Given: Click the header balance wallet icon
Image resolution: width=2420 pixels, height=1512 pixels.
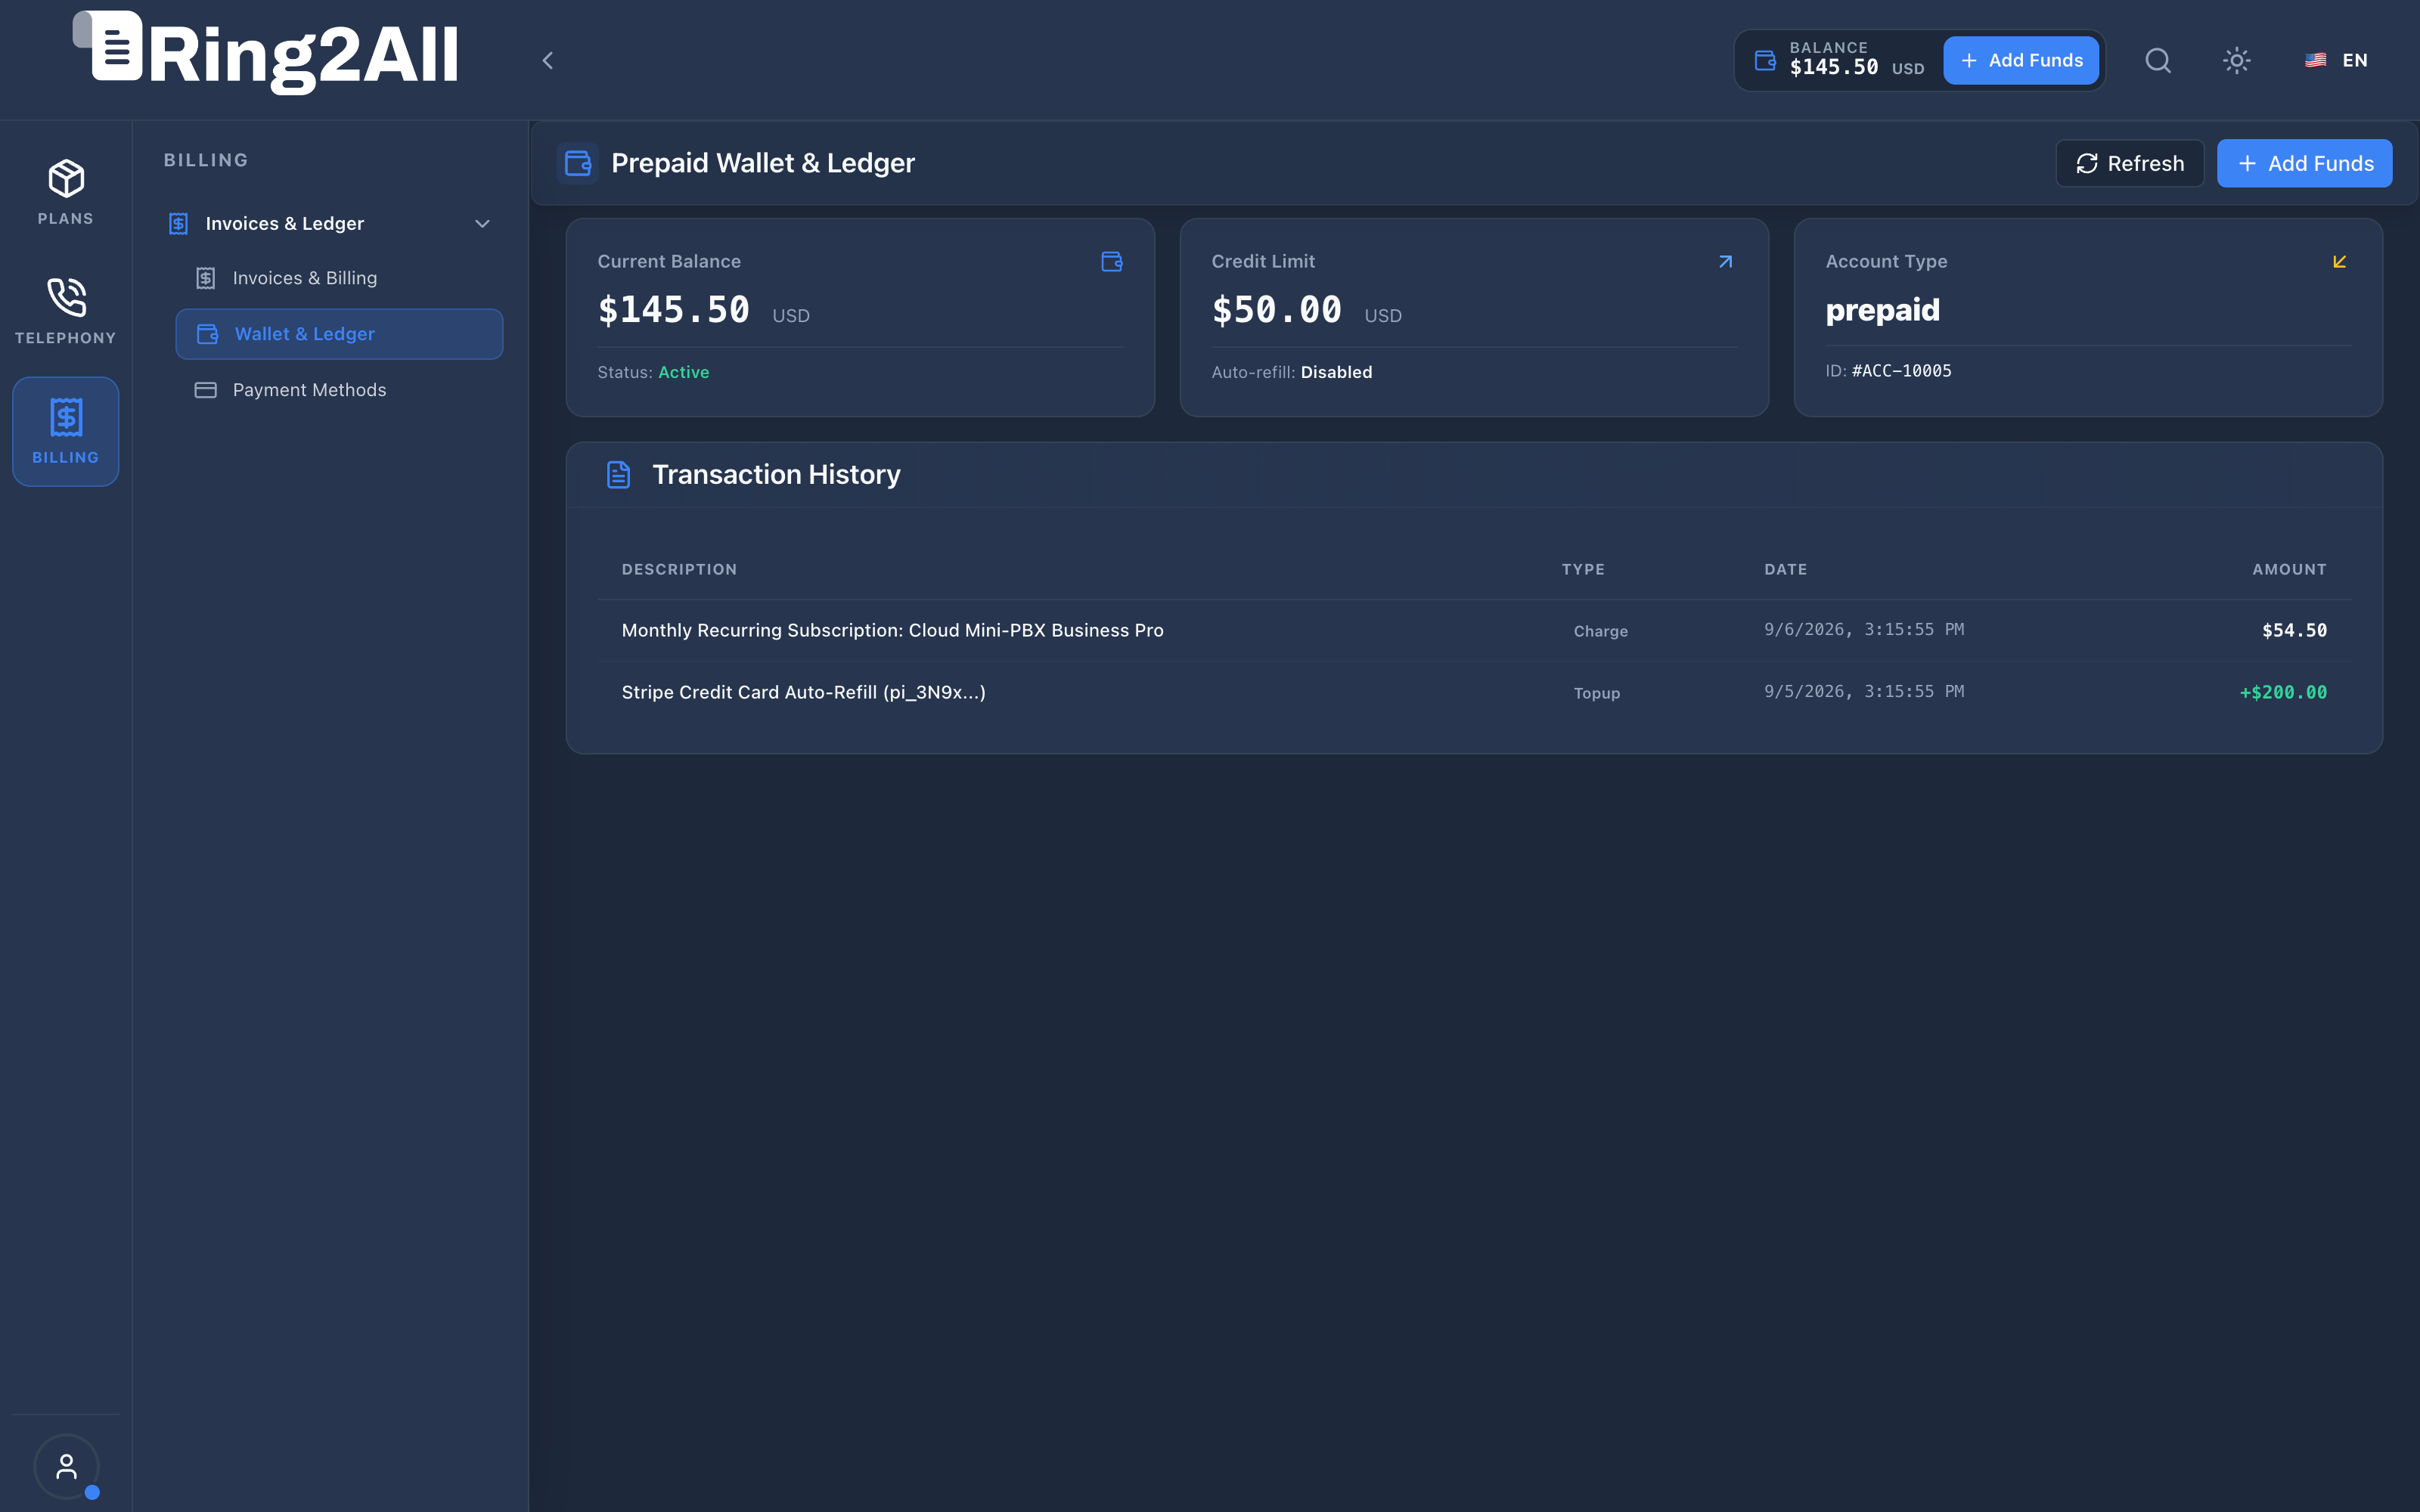Looking at the screenshot, I should pos(1766,61).
